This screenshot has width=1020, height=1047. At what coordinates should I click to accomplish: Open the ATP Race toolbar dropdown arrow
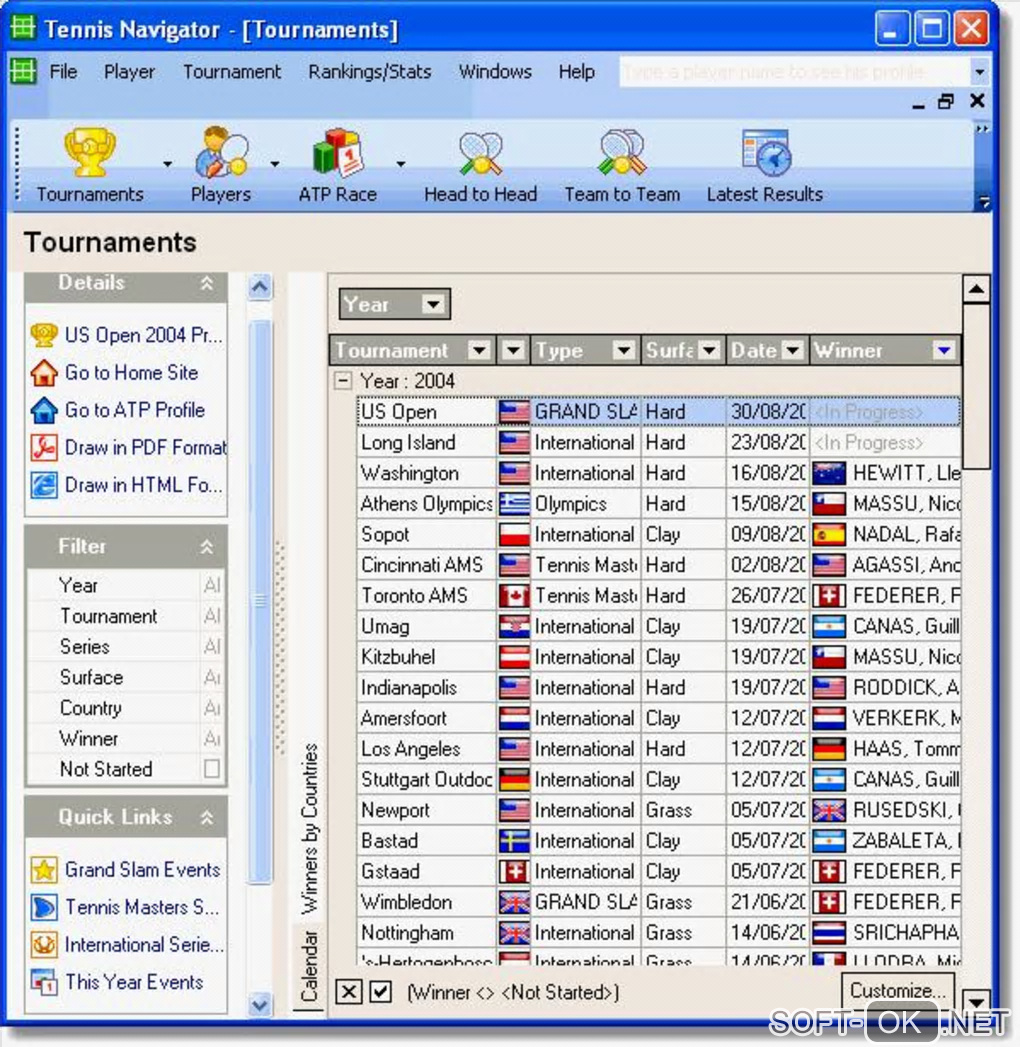(400, 164)
